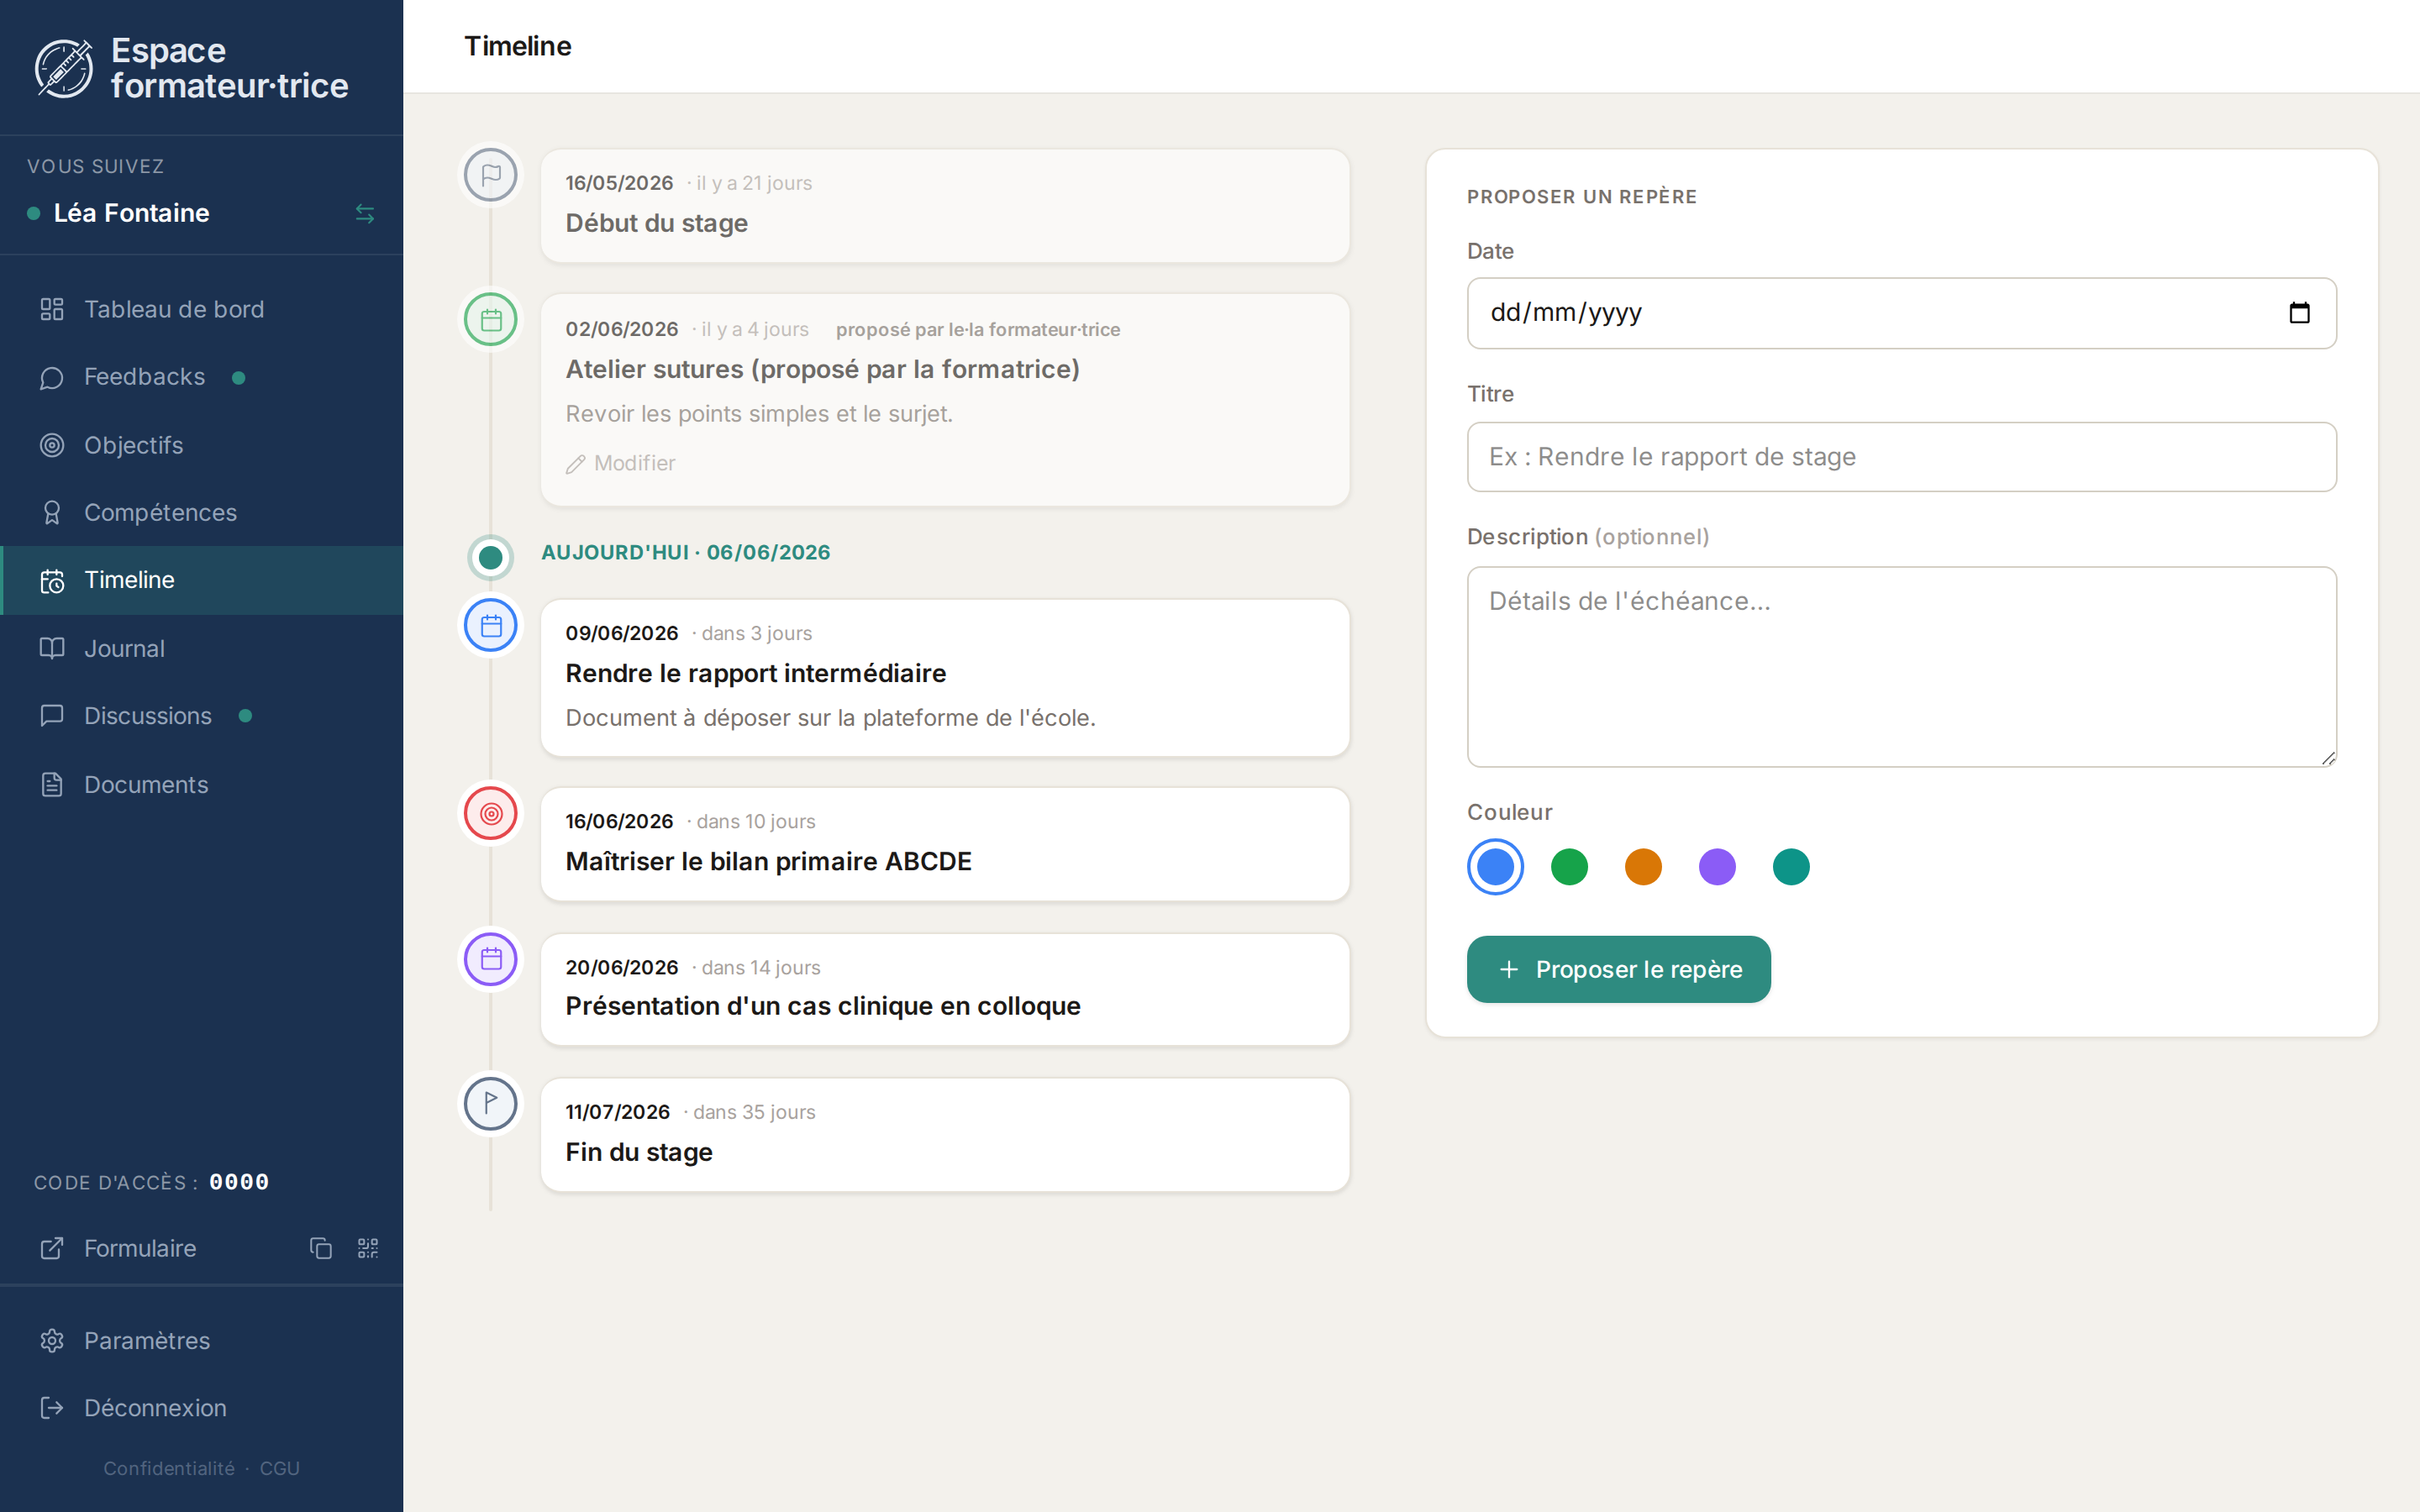Click the flag marker for Fin du stage
2420x1512 pixels.
pos(491,1103)
